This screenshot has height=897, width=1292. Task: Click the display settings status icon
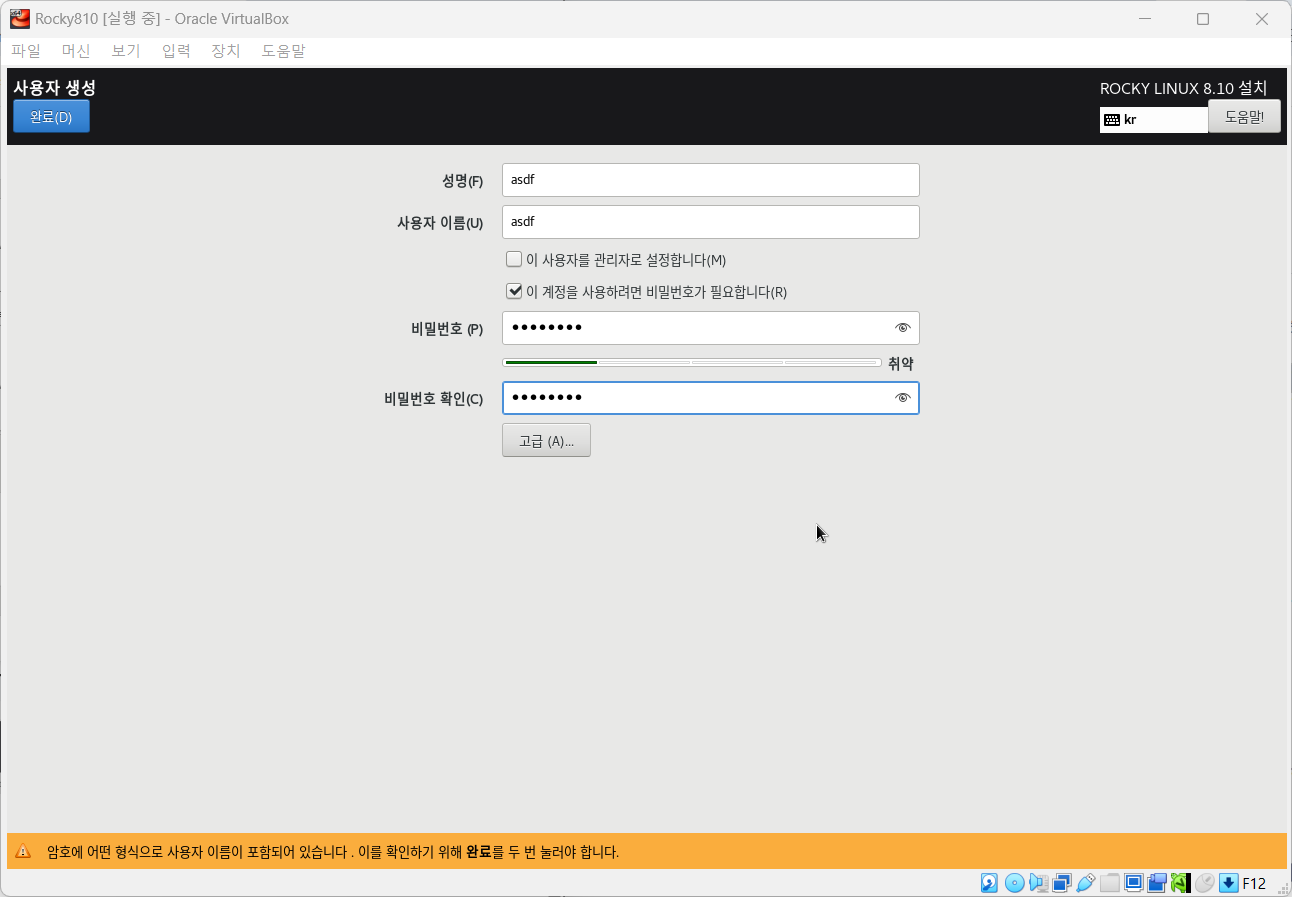click(x=1134, y=883)
